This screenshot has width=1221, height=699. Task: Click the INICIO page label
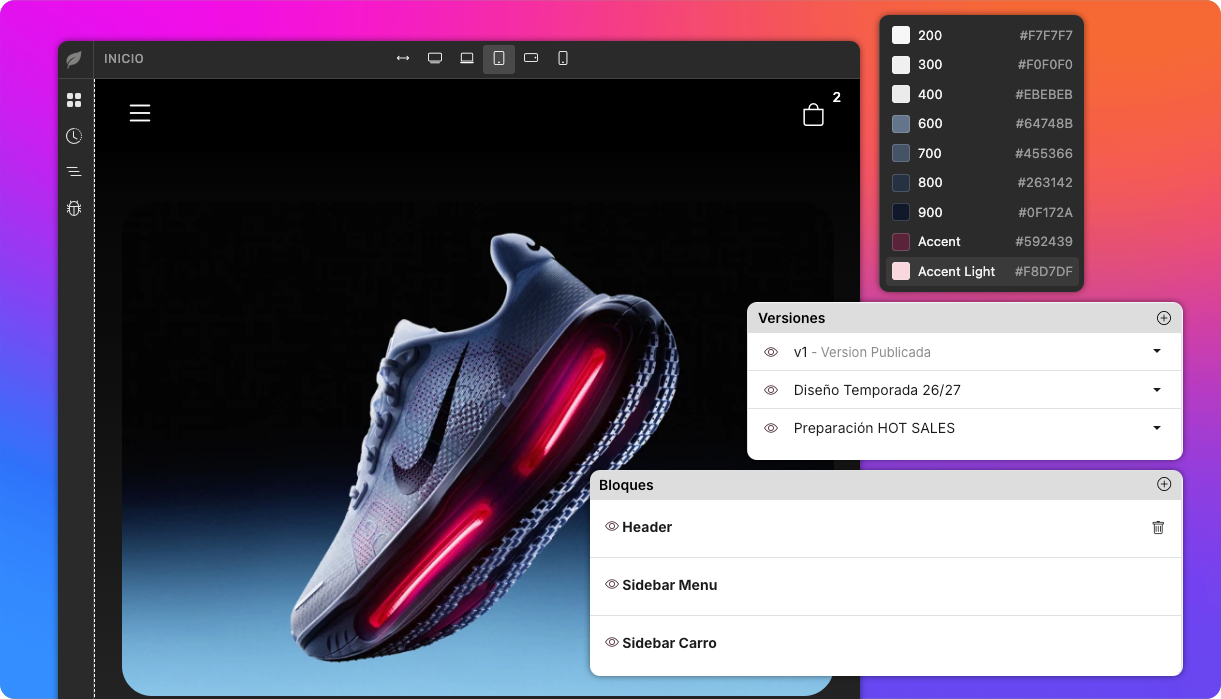124,59
